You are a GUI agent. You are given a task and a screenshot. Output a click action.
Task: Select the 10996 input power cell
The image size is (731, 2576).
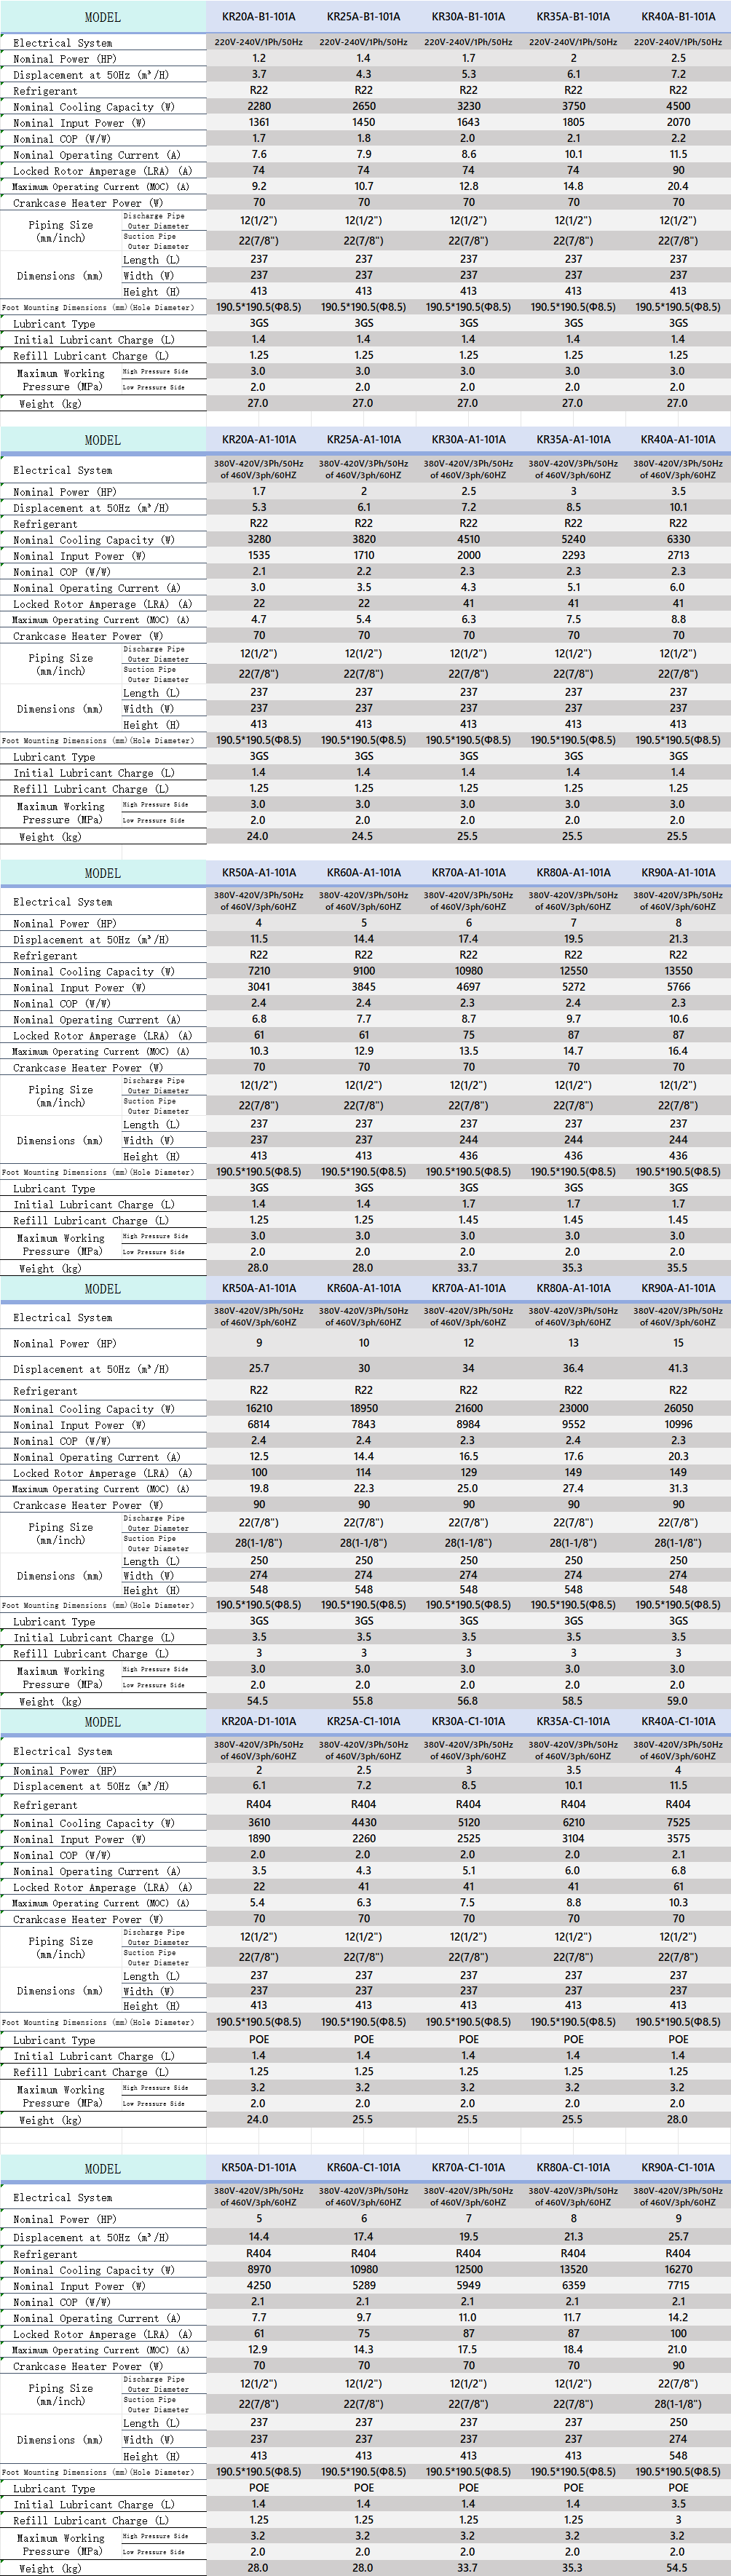point(678,1424)
